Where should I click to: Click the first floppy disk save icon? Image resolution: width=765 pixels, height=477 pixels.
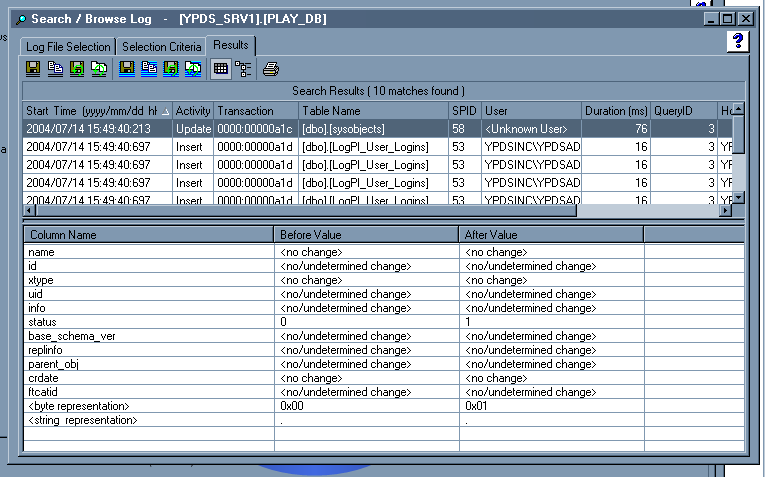33,69
